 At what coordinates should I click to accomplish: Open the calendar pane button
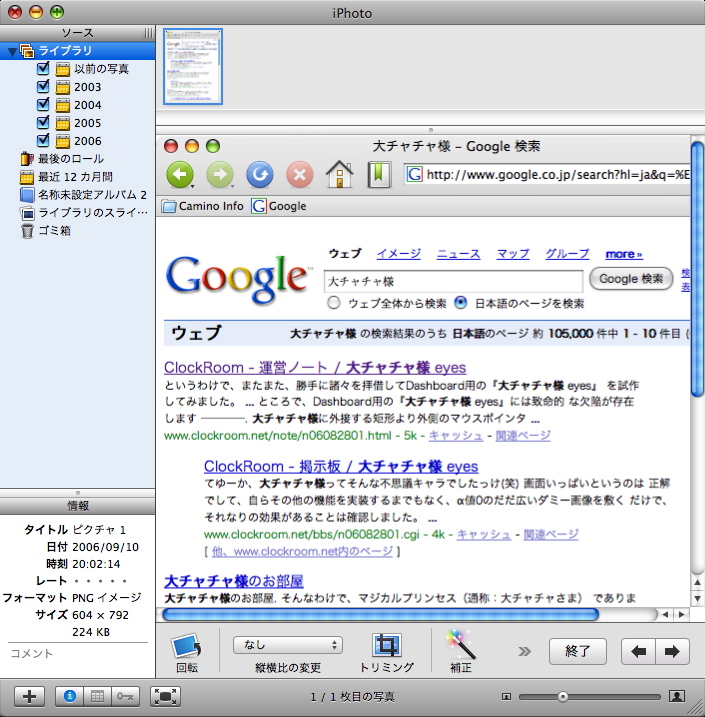[97, 696]
